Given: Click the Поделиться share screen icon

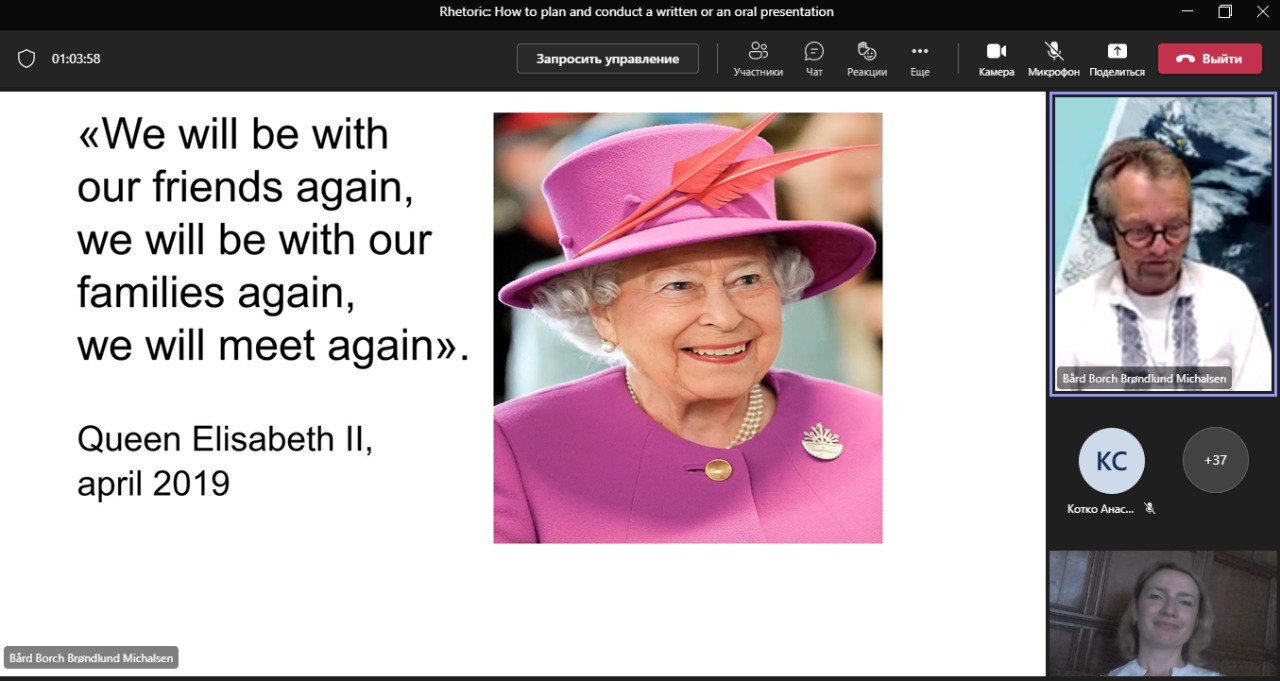Looking at the screenshot, I should (x=1116, y=58).
